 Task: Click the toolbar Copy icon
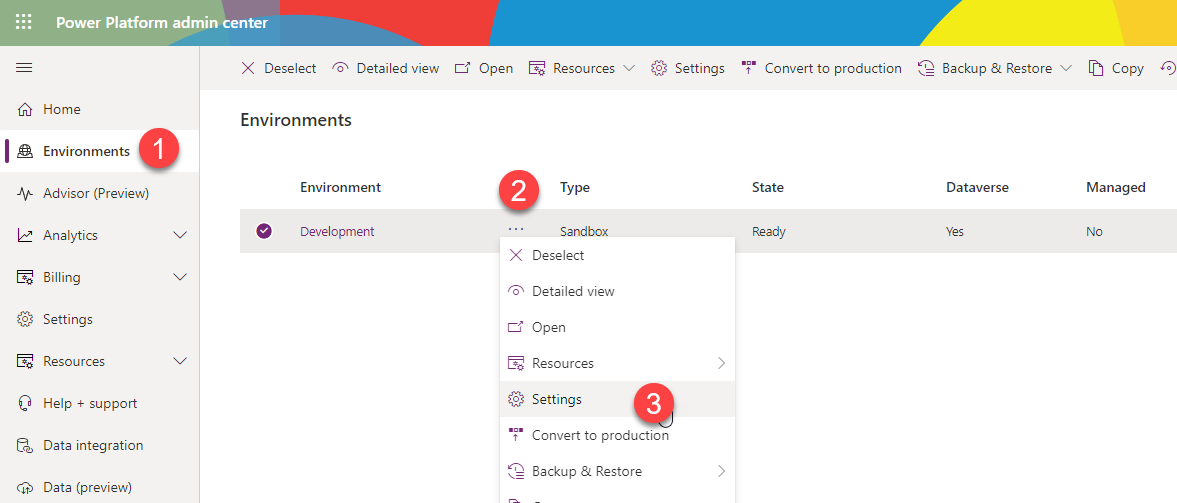(x=1096, y=68)
